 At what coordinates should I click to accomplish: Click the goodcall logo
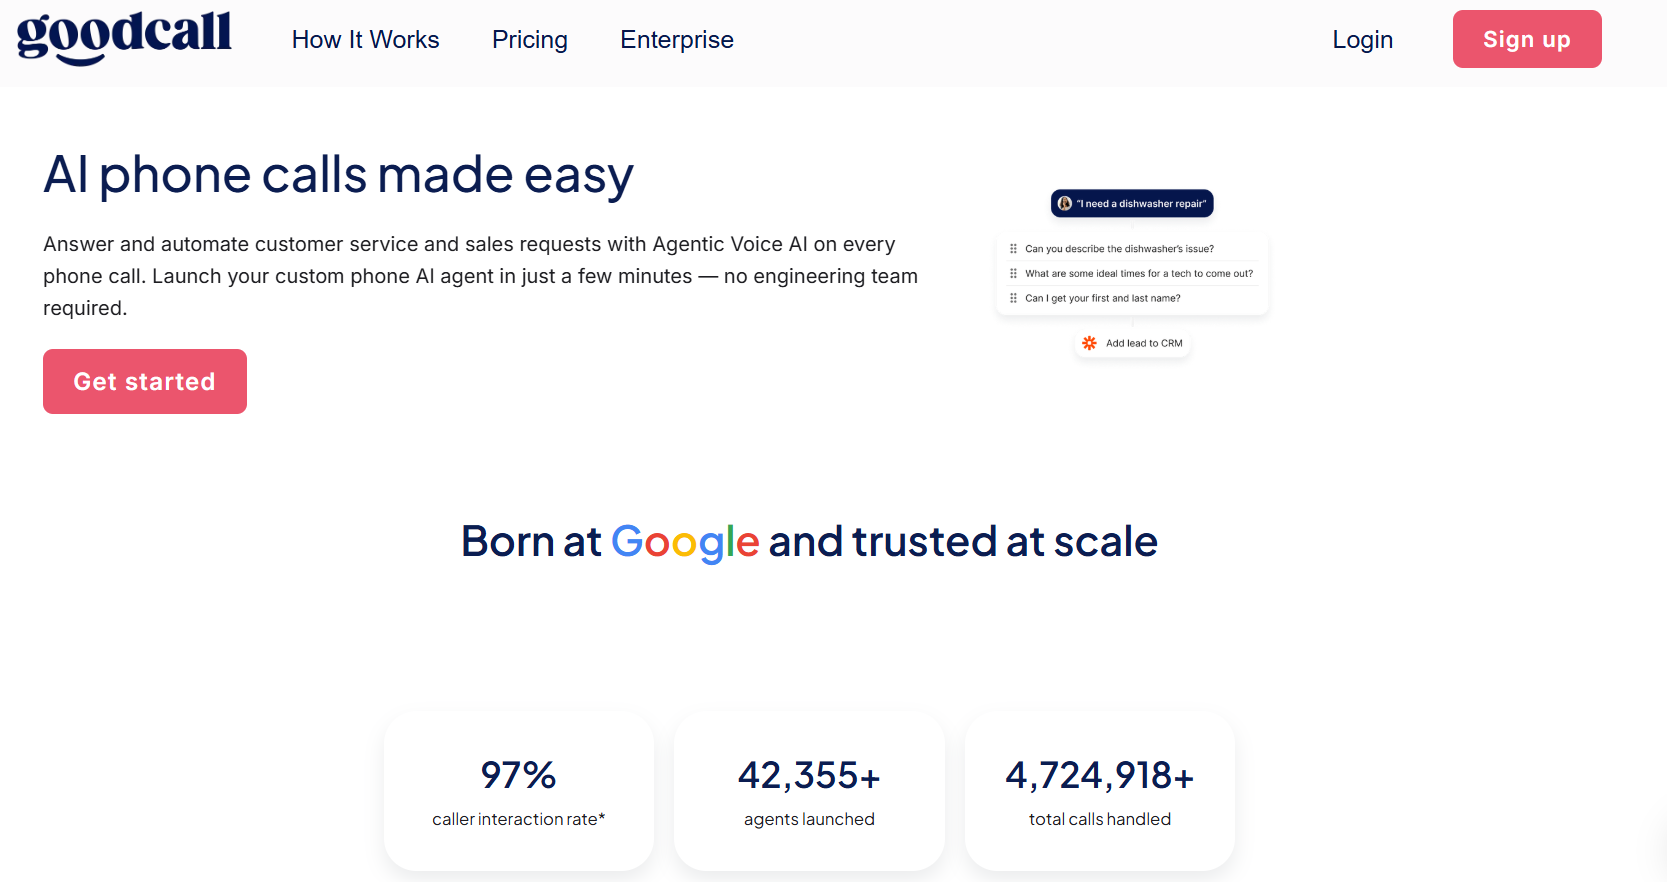124,38
